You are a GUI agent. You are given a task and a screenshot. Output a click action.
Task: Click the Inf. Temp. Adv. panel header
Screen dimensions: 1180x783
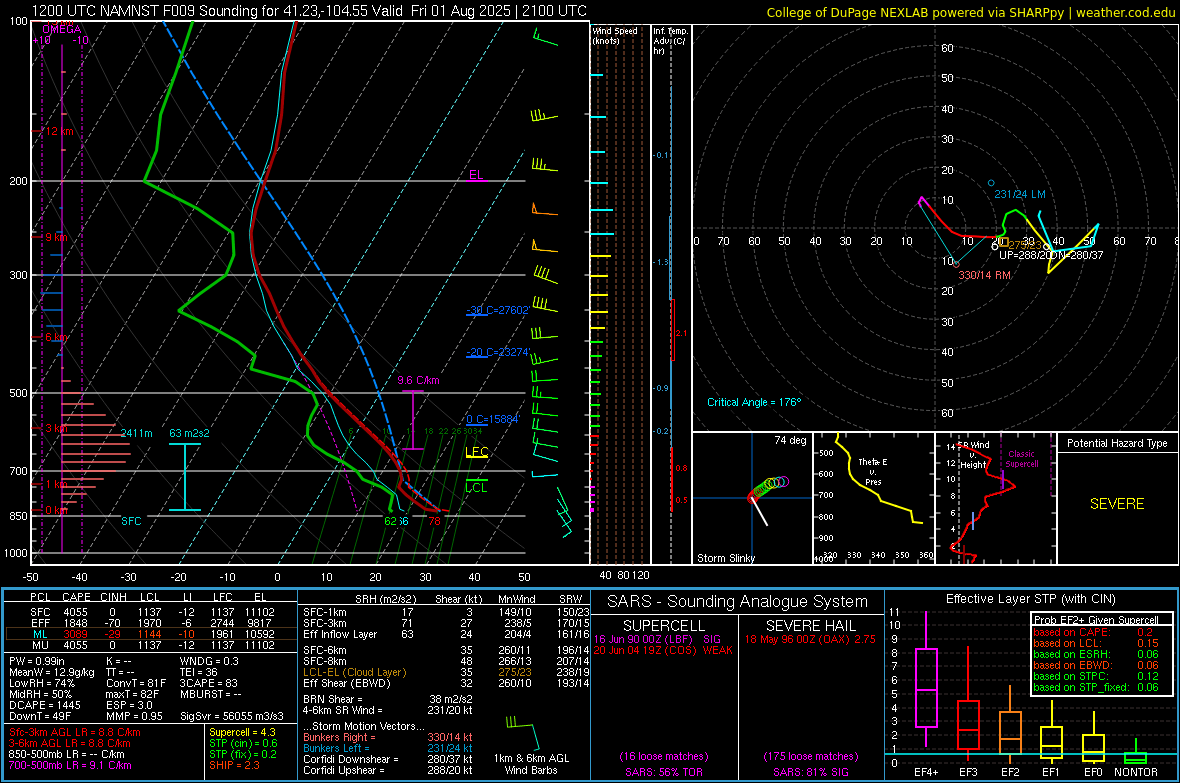pyautogui.click(x=670, y=41)
